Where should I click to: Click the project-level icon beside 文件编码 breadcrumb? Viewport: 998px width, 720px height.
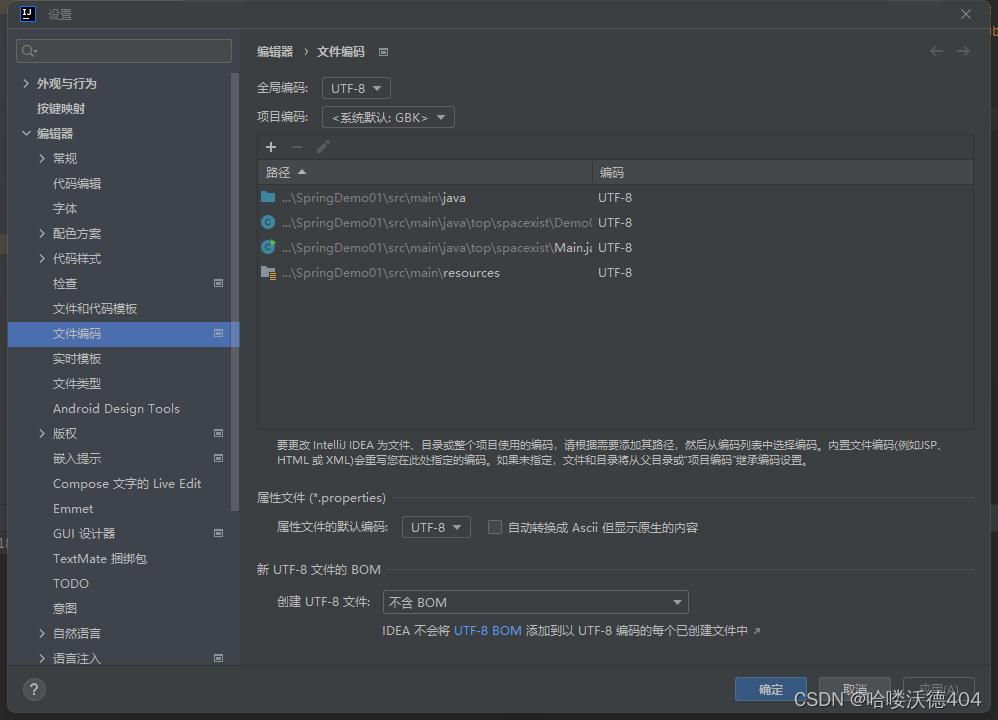coord(383,52)
